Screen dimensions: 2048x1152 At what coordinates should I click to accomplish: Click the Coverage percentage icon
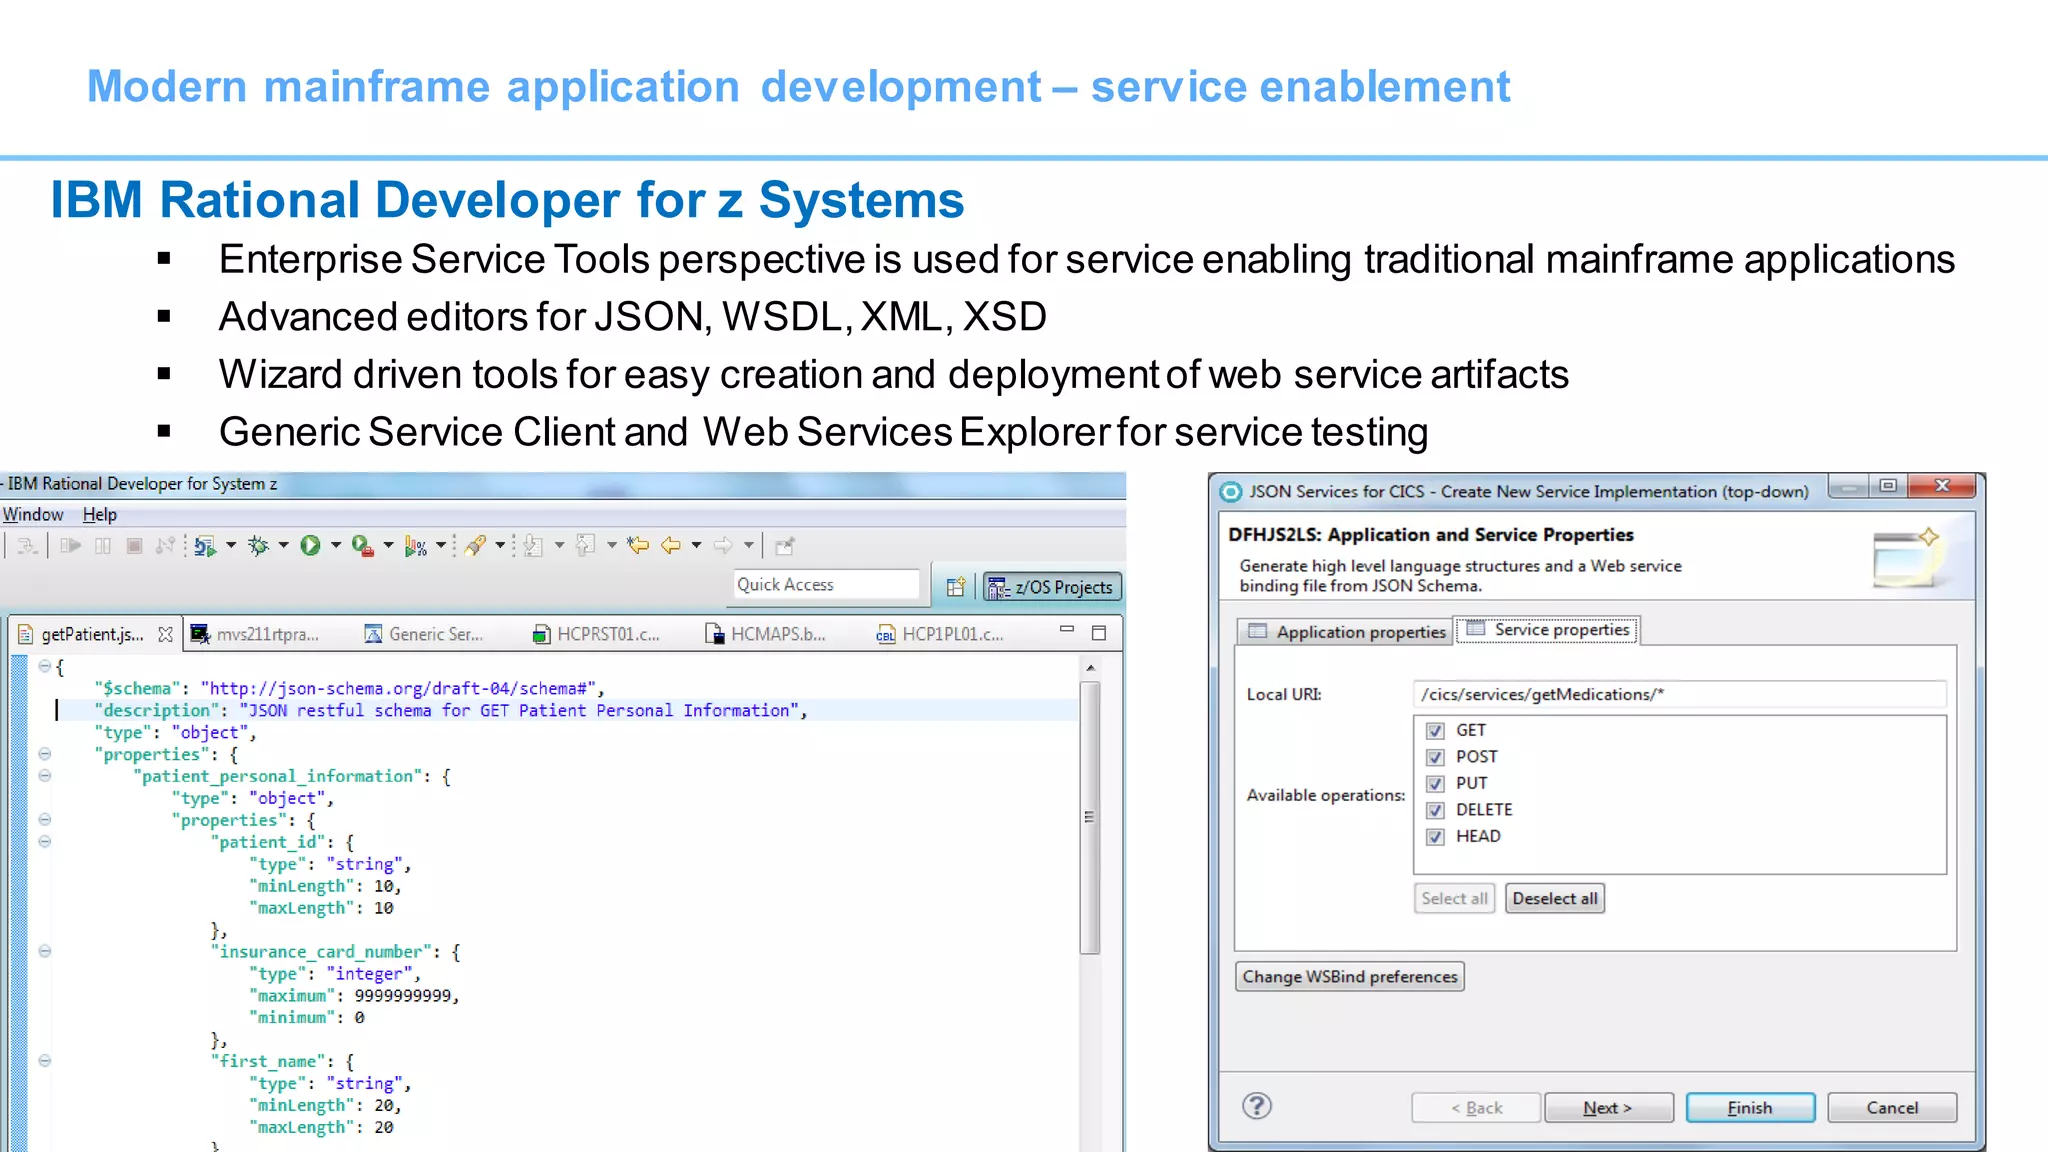(x=415, y=546)
